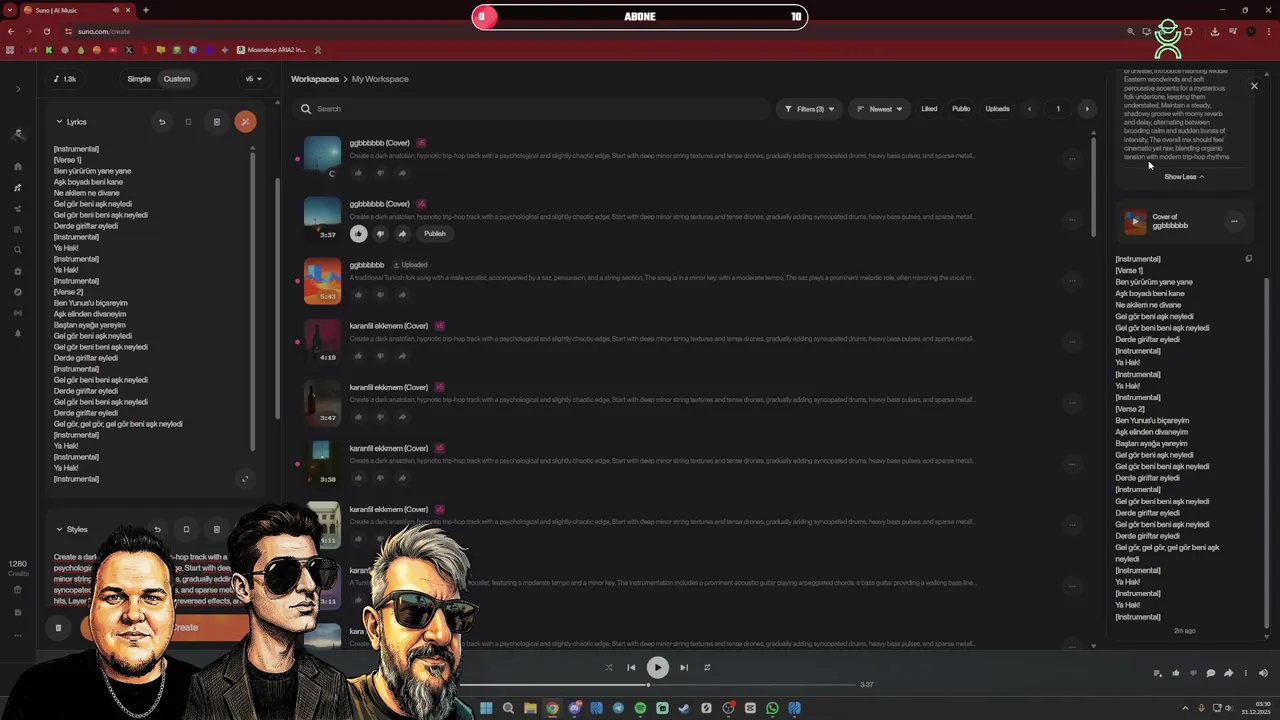The width and height of the screenshot is (1280, 720).
Task: Toggle repeat in the player bar
Action: 707,668
